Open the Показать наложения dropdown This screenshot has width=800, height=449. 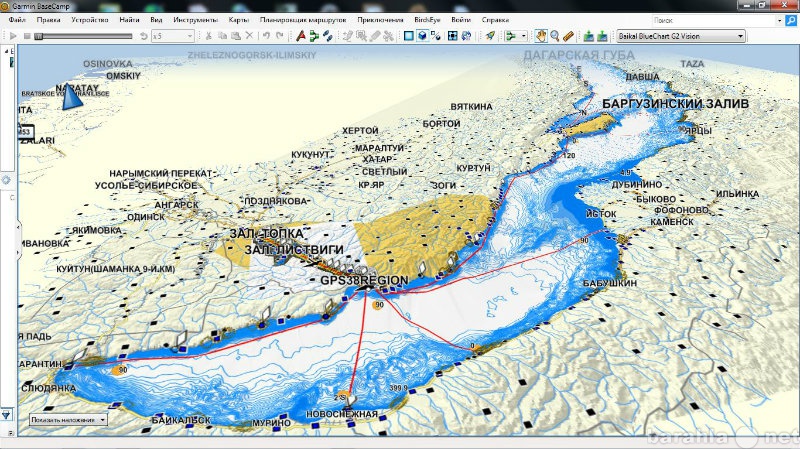click(x=68, y=420)
